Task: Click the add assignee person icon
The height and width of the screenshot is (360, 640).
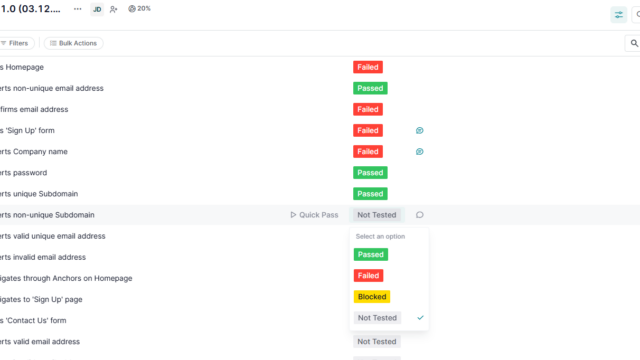Action: click(x=113, y=9)
